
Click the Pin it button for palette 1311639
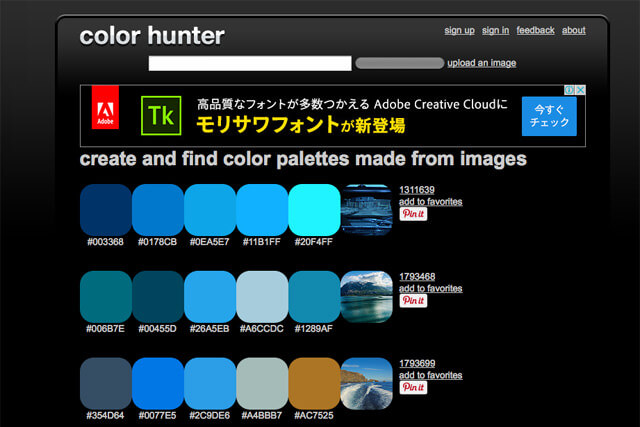point(413,214)
